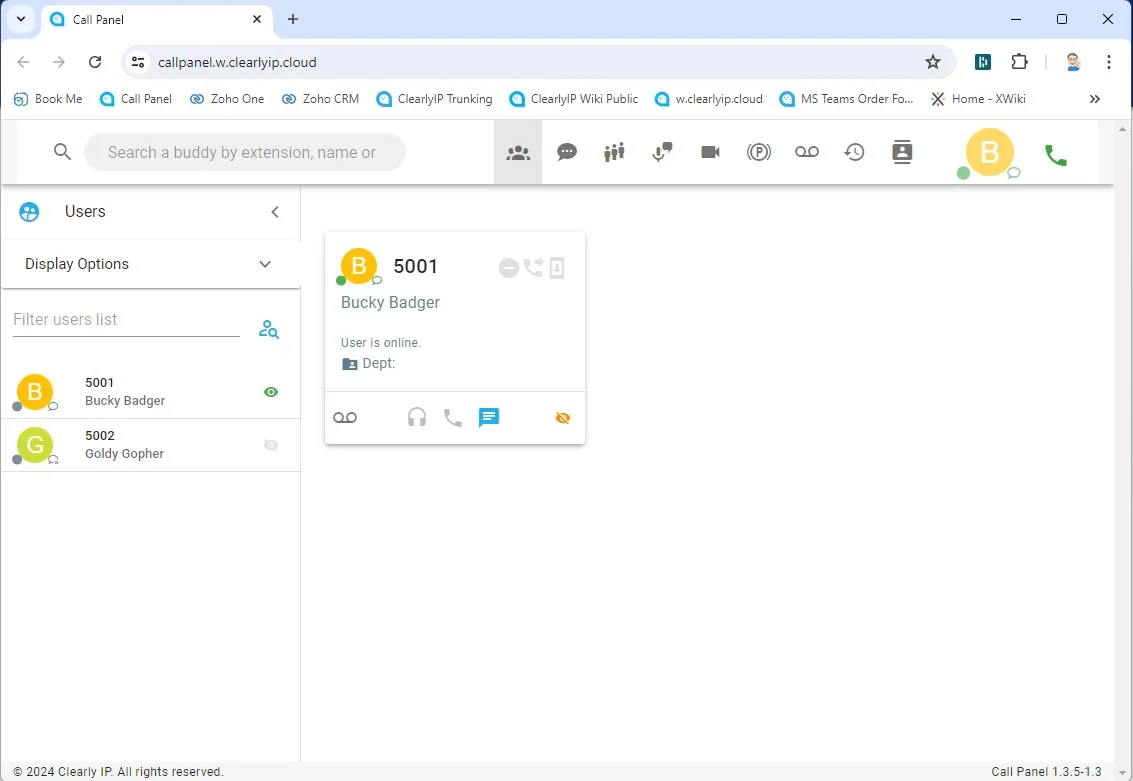Open the Call Panel bookmark
This screenshot has height=781, width=1133.
click(x=136, y=99)
